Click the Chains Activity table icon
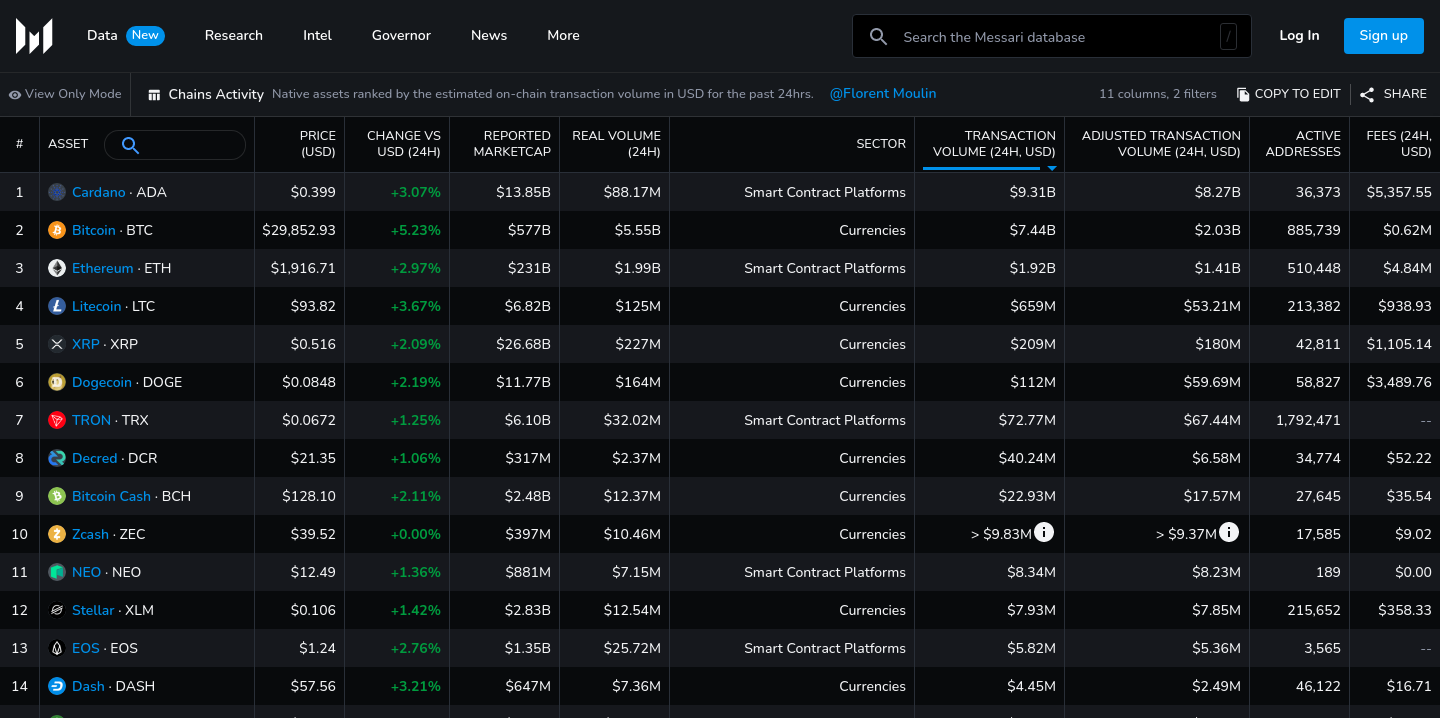This screenshot has height=718, width=1440. click(154, 95)
